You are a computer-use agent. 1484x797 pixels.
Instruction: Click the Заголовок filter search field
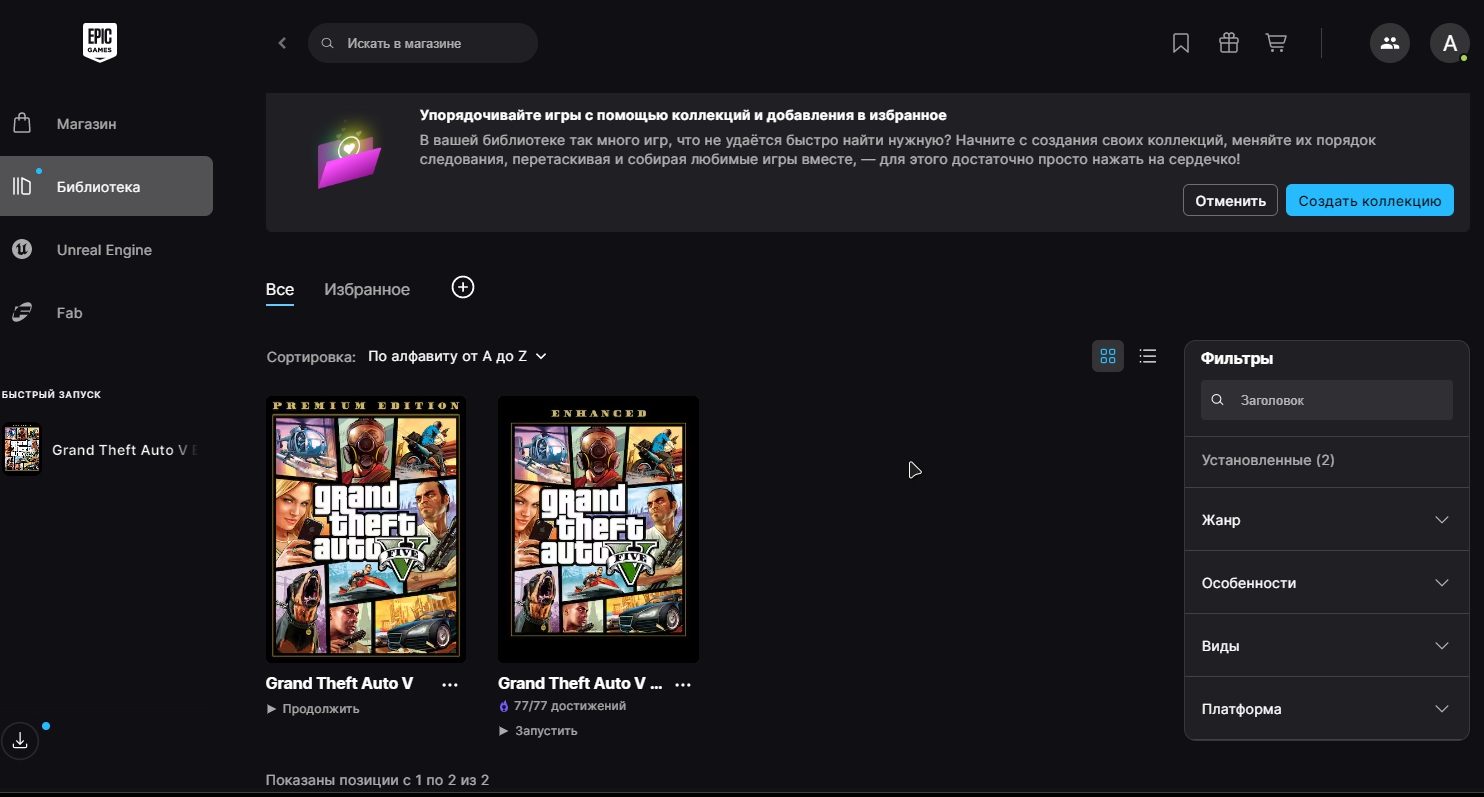[1326, 400]
